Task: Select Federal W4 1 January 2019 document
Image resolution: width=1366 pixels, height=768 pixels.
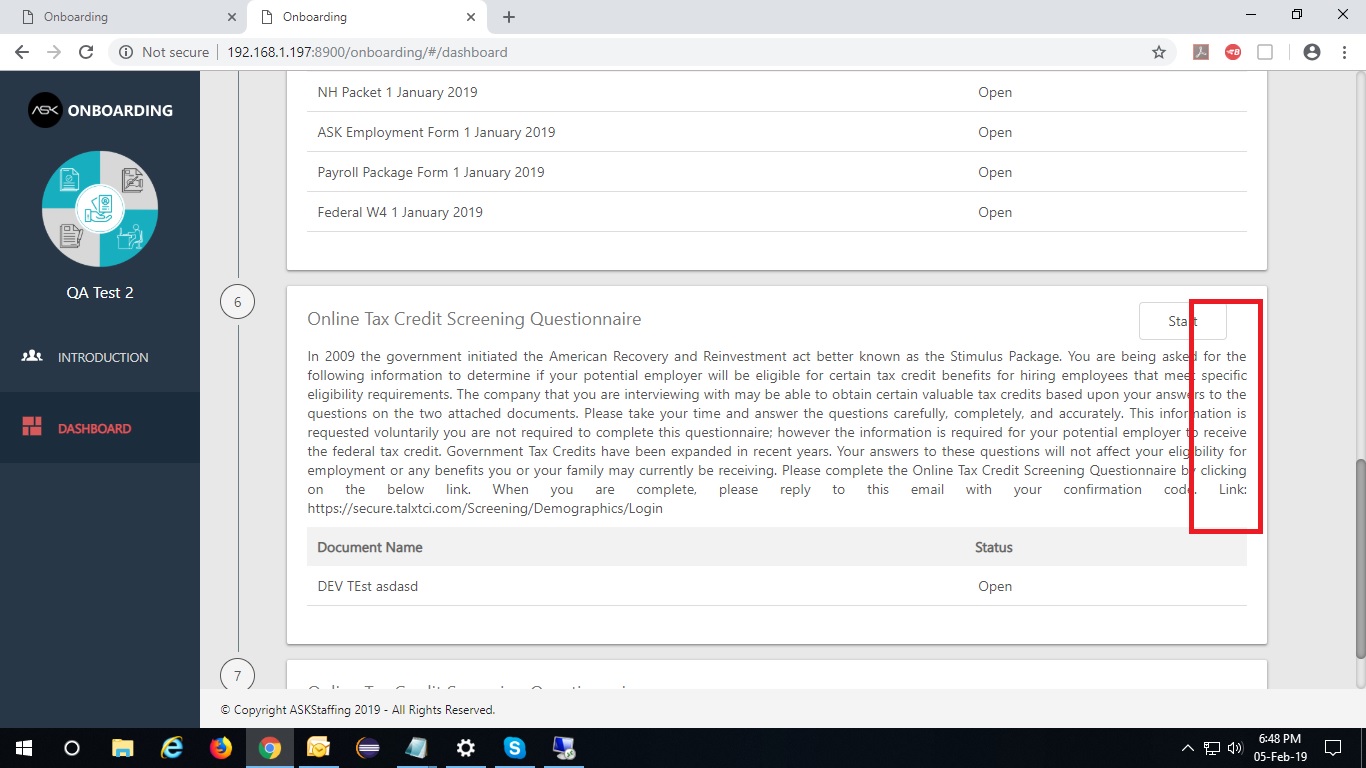Action: (777, 212)
